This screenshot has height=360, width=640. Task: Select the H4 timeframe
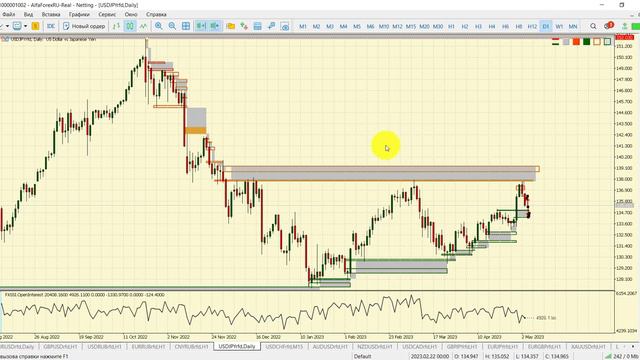[491, 26]
